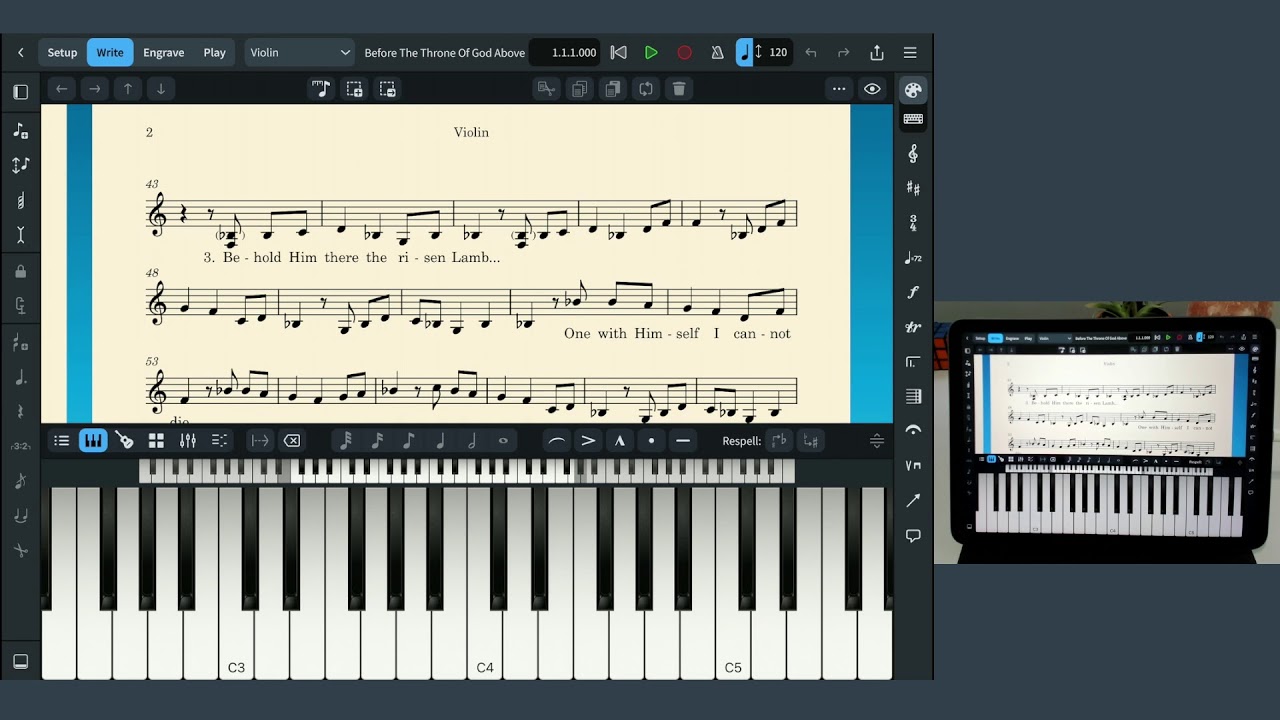The image size is (1280, 720).
Task: Respell note using flat spelling
Action: [x=779, y=441]
